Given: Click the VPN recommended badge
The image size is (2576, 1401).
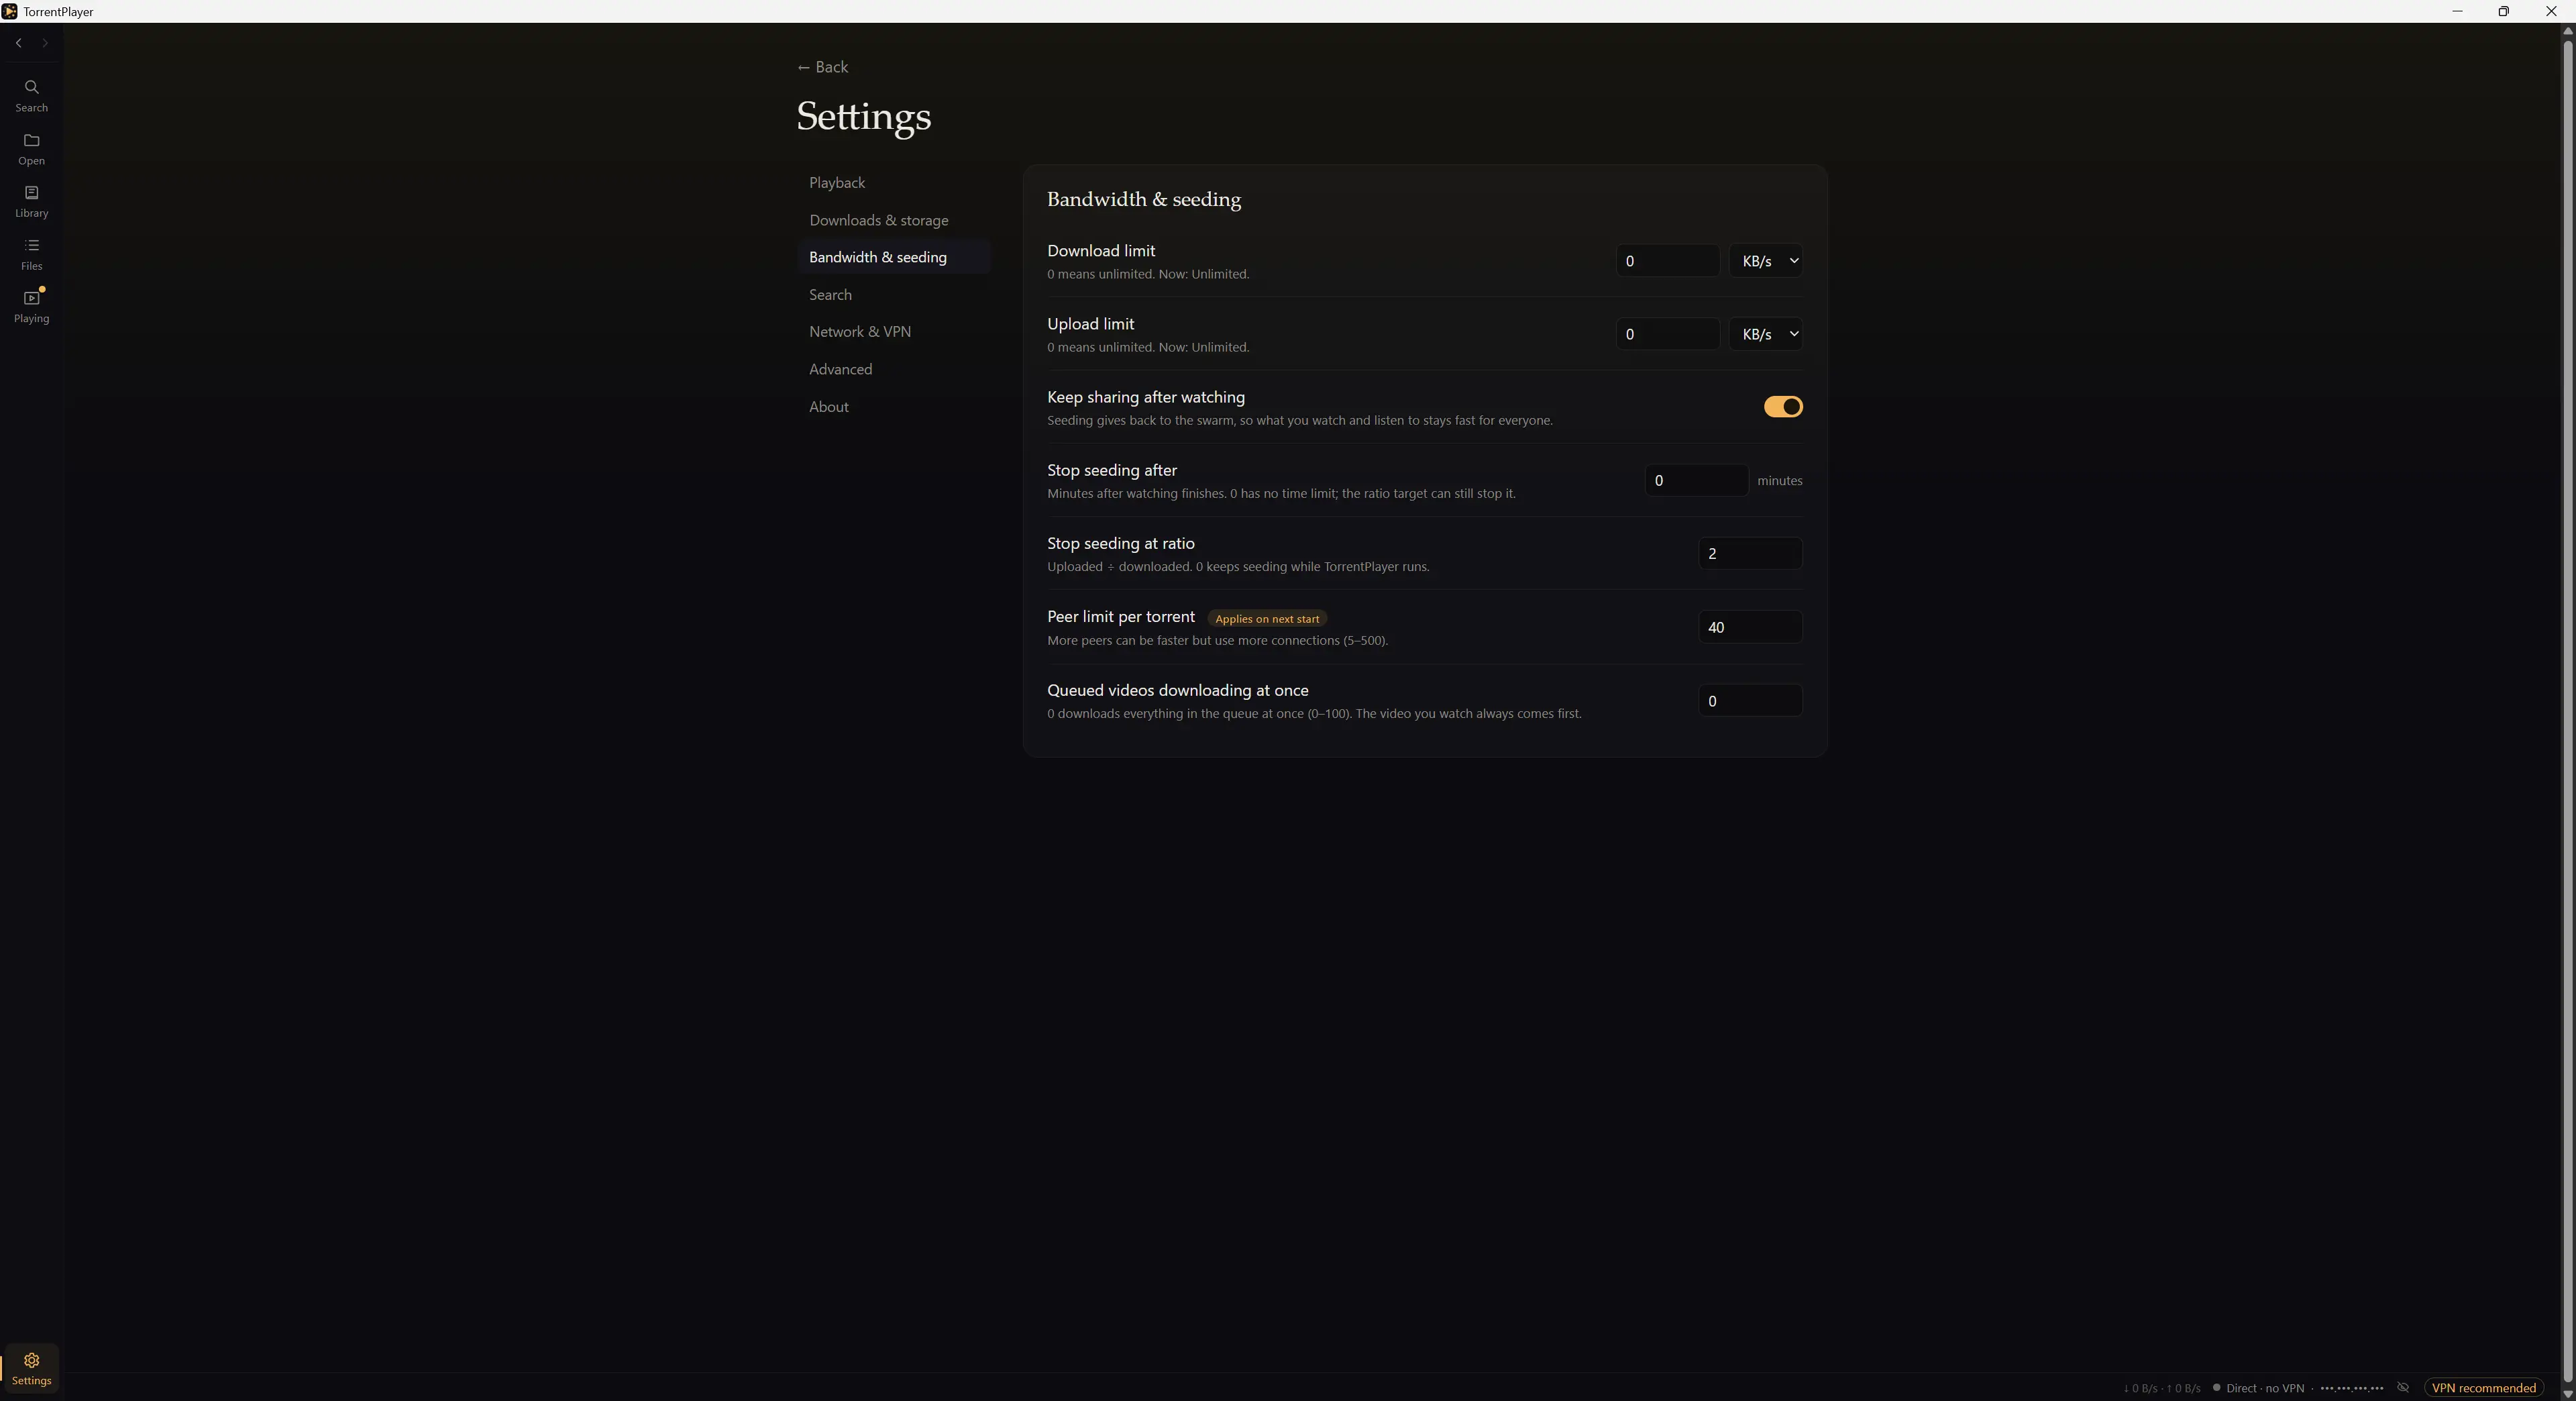Looking at the screenshot, I should (x=2483, y=1387).
